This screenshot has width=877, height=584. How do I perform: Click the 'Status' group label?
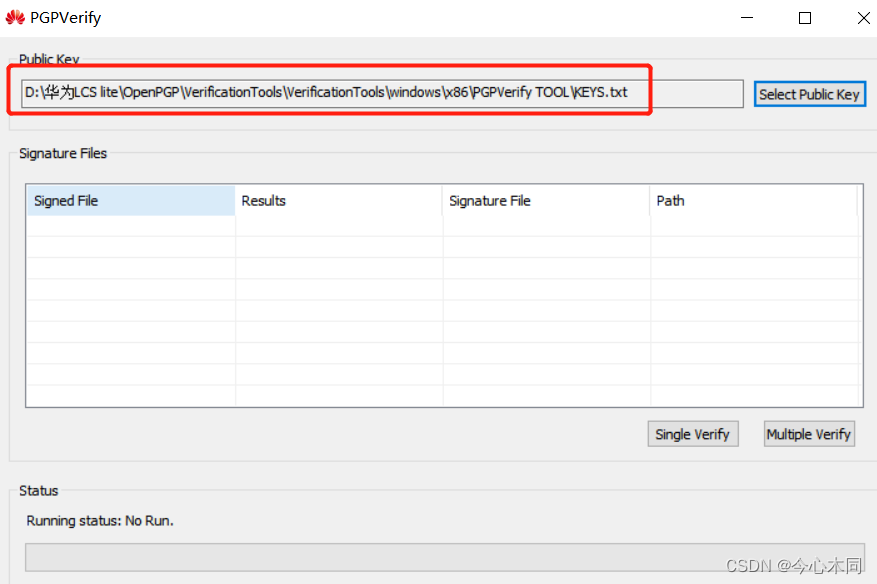coord(39,491)
